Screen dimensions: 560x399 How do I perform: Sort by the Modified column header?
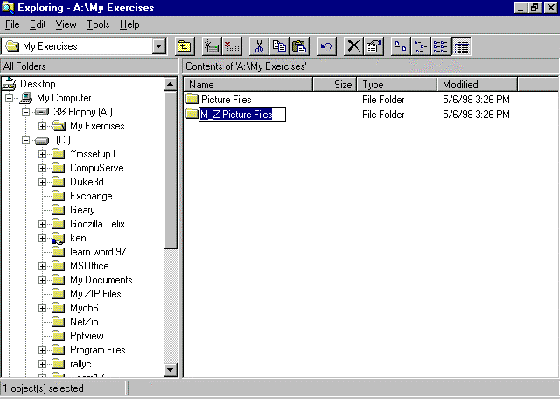[x=477, y=84]
